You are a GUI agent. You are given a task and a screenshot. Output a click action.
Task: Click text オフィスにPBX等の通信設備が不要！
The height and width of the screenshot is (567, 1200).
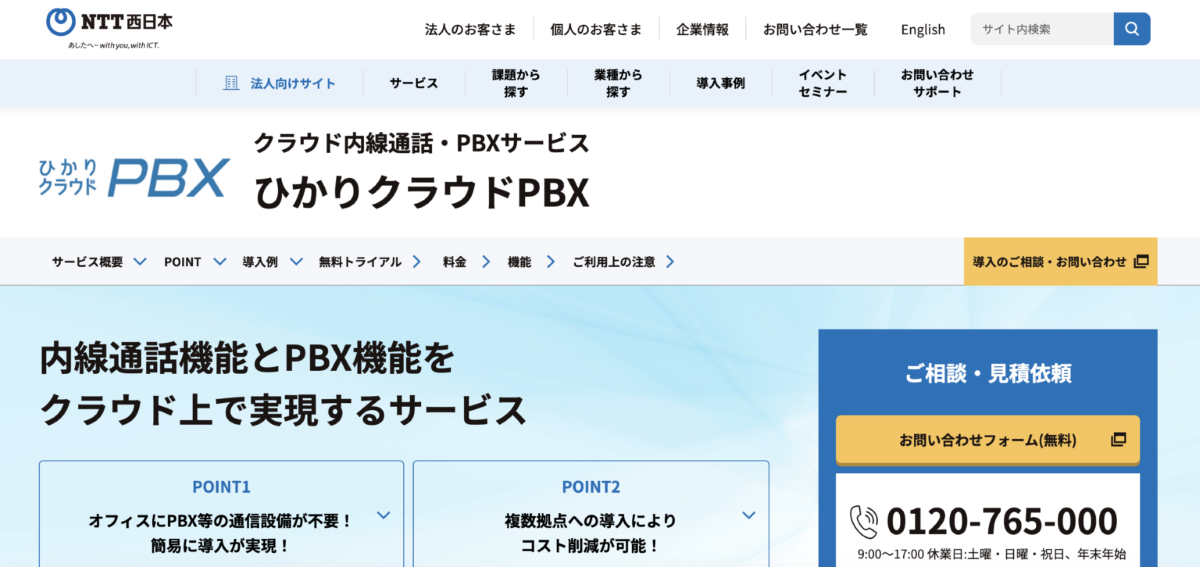coord(221,521)
